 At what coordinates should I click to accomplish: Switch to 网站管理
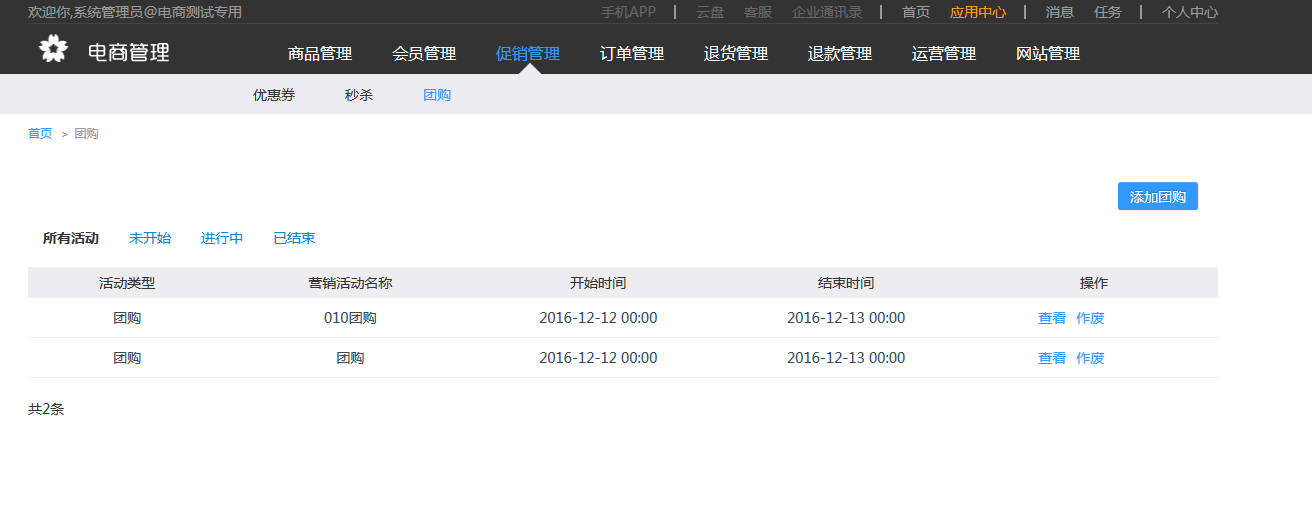tap(1048, 54)
